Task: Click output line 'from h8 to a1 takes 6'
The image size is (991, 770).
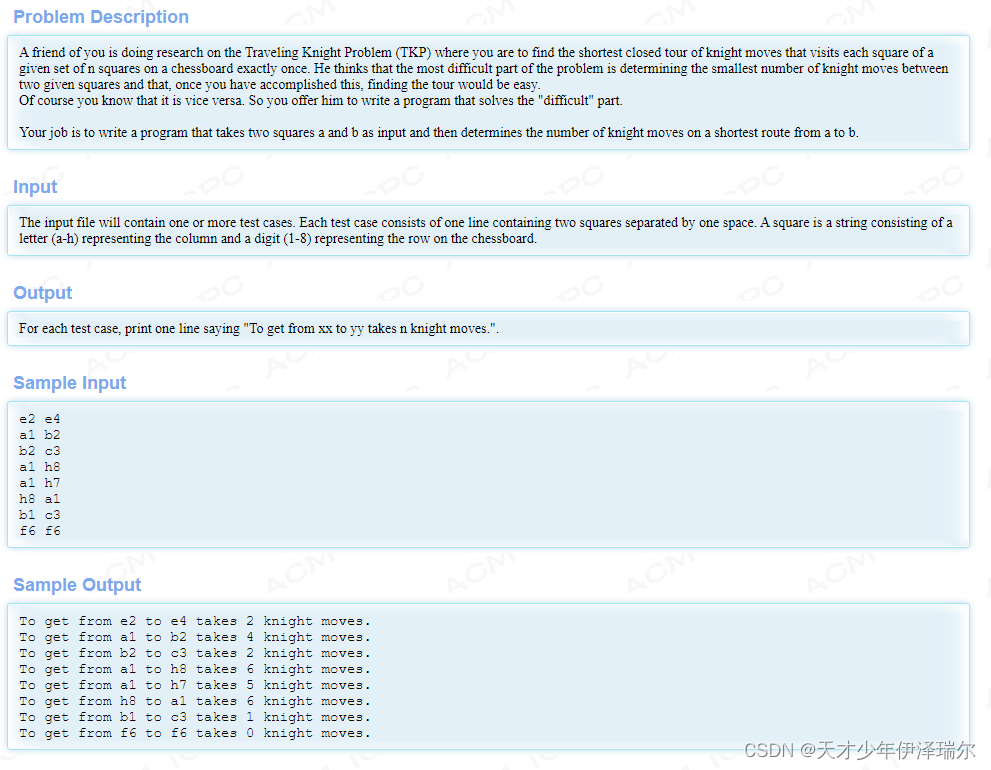Action: (x=195, y=701)
